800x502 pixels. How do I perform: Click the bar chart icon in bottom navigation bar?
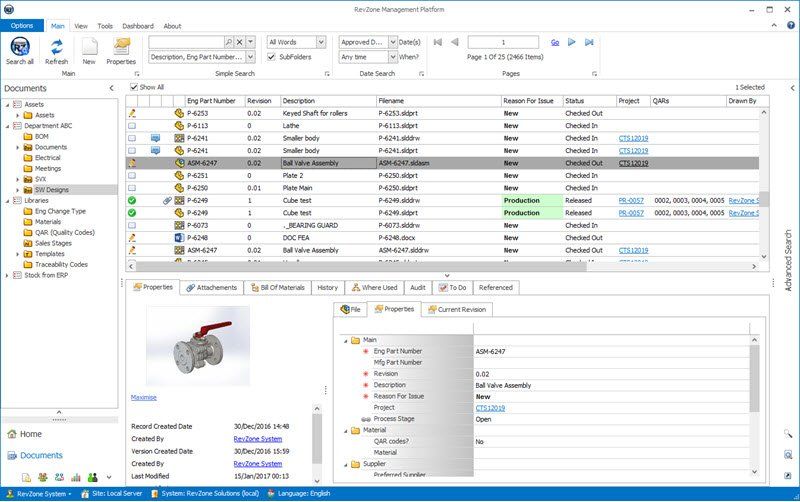point(76,478)
